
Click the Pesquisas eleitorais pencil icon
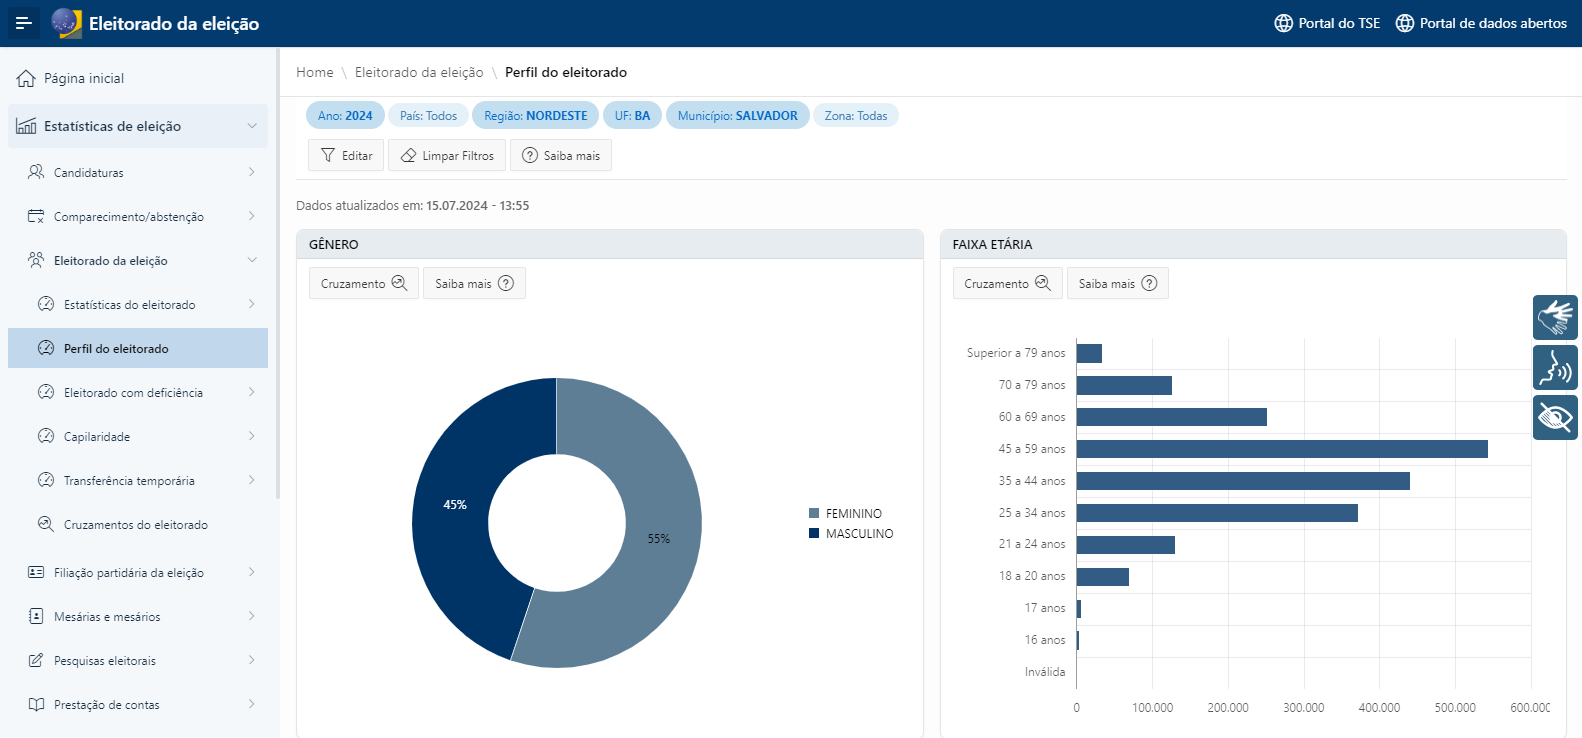[x=36, y=660]
